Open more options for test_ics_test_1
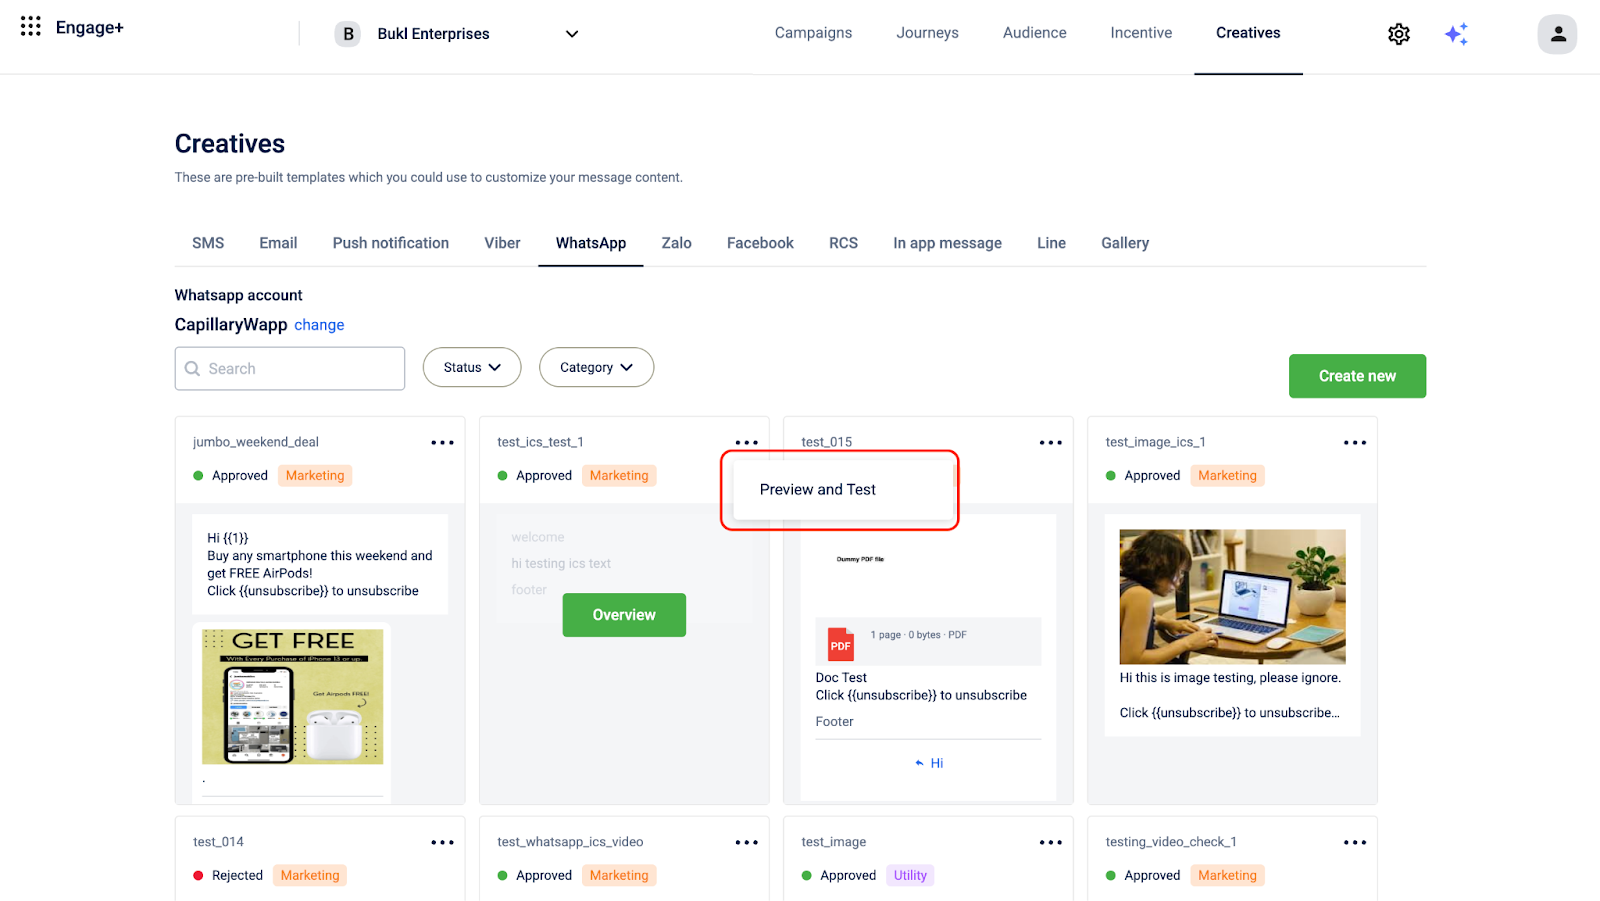 [x=746, y=442]
